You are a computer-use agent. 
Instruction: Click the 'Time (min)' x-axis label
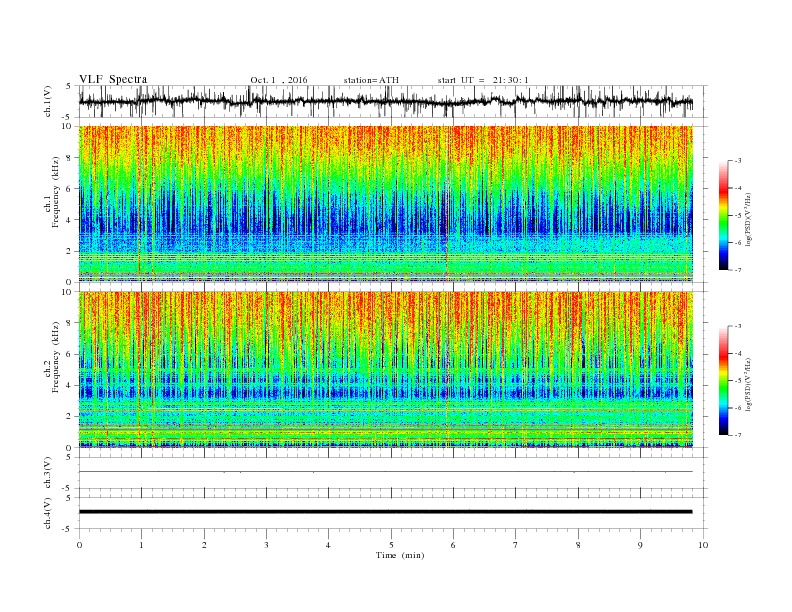click(x=400, y=555)
